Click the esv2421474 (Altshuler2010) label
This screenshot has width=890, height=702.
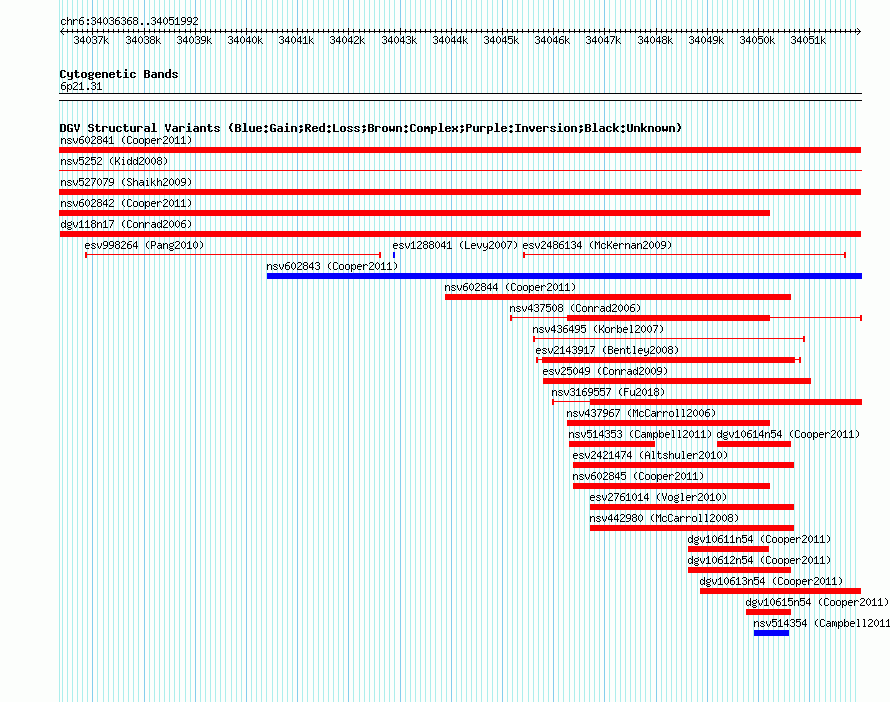point(650,455)
